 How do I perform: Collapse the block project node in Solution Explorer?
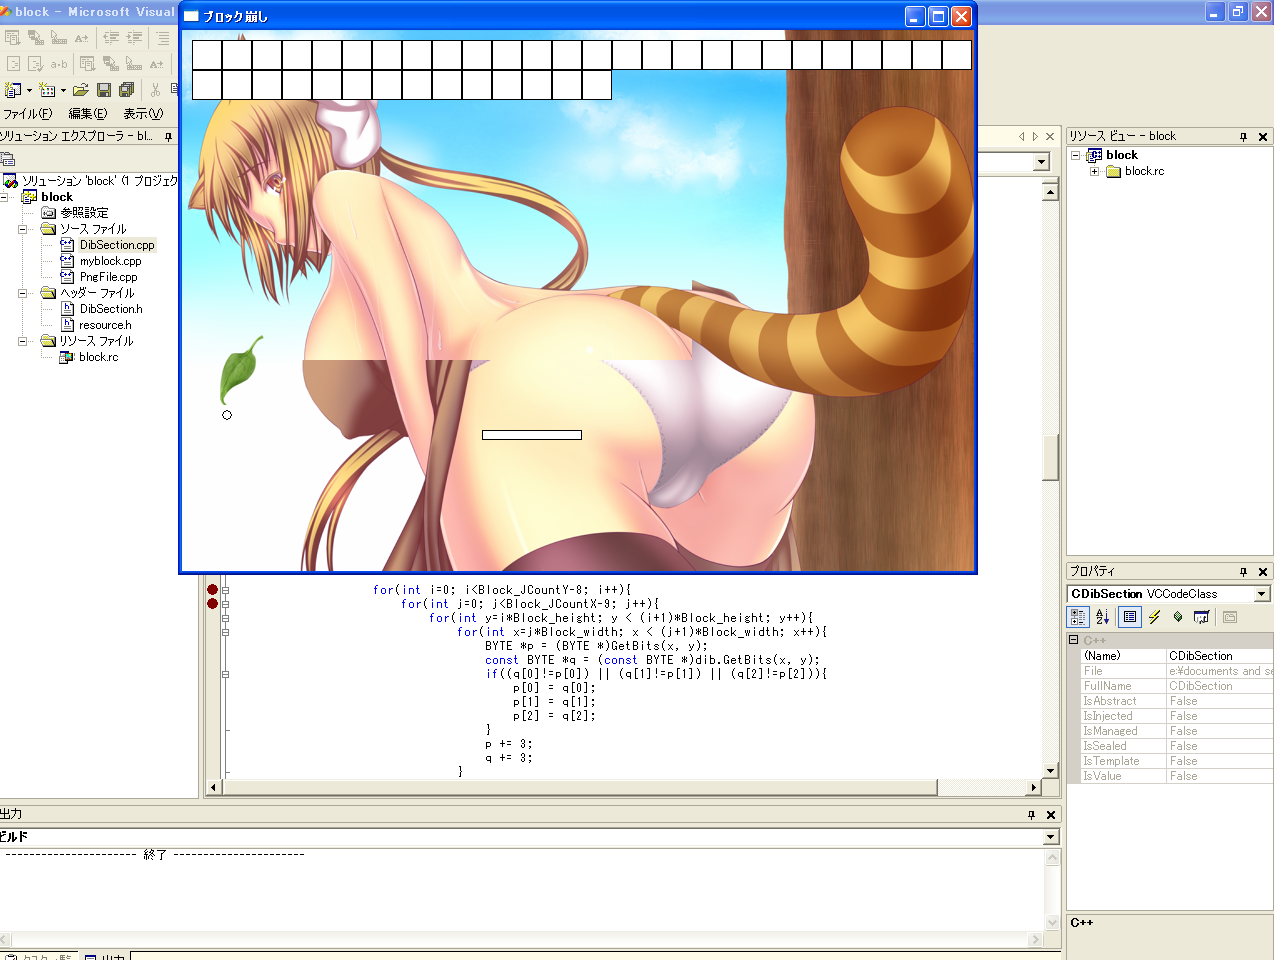pos(4,197)
